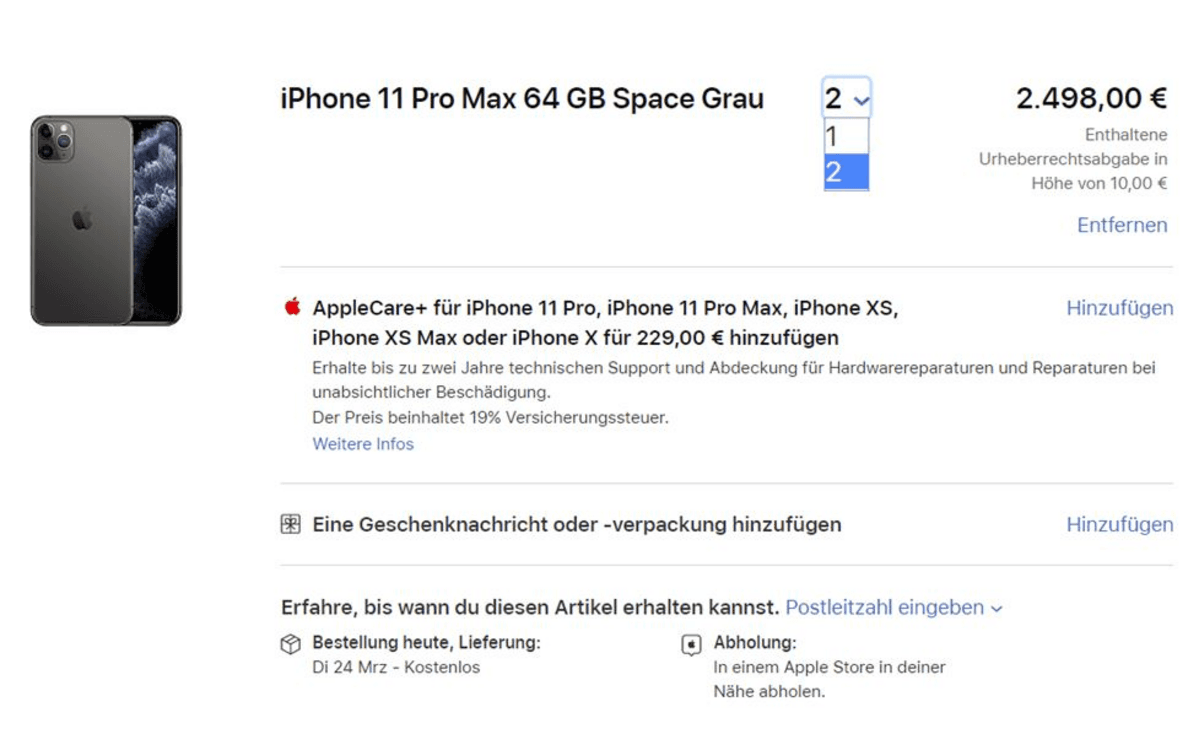Click the red Apple logo beside AppleCare+
The width and height of the screenshot is (1199, 734).
292,307
